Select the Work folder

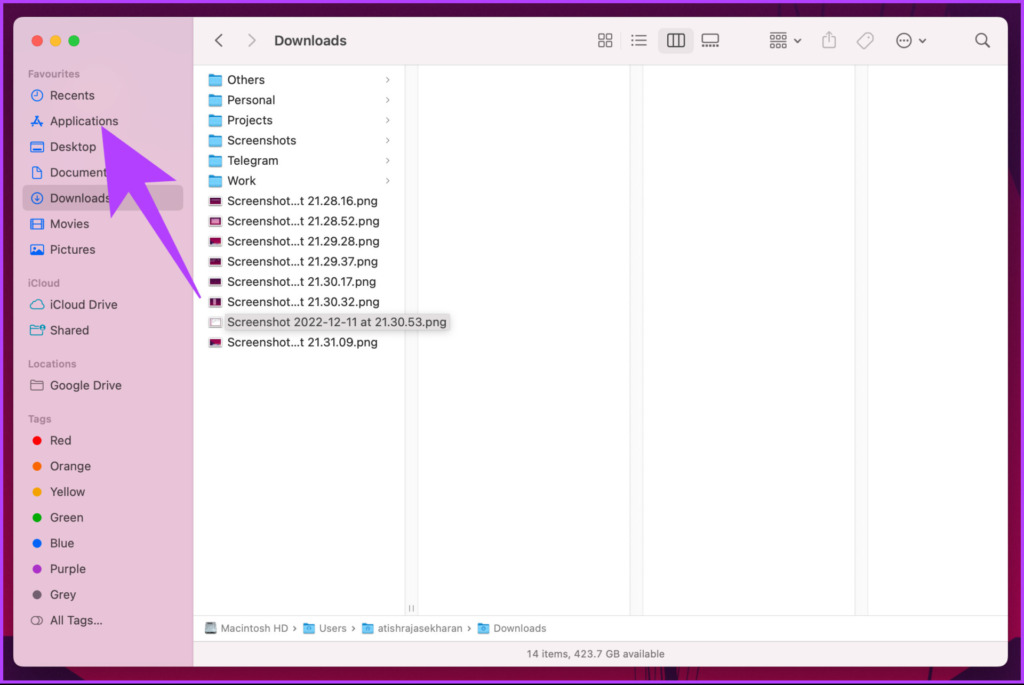click(x=300, y=181)
